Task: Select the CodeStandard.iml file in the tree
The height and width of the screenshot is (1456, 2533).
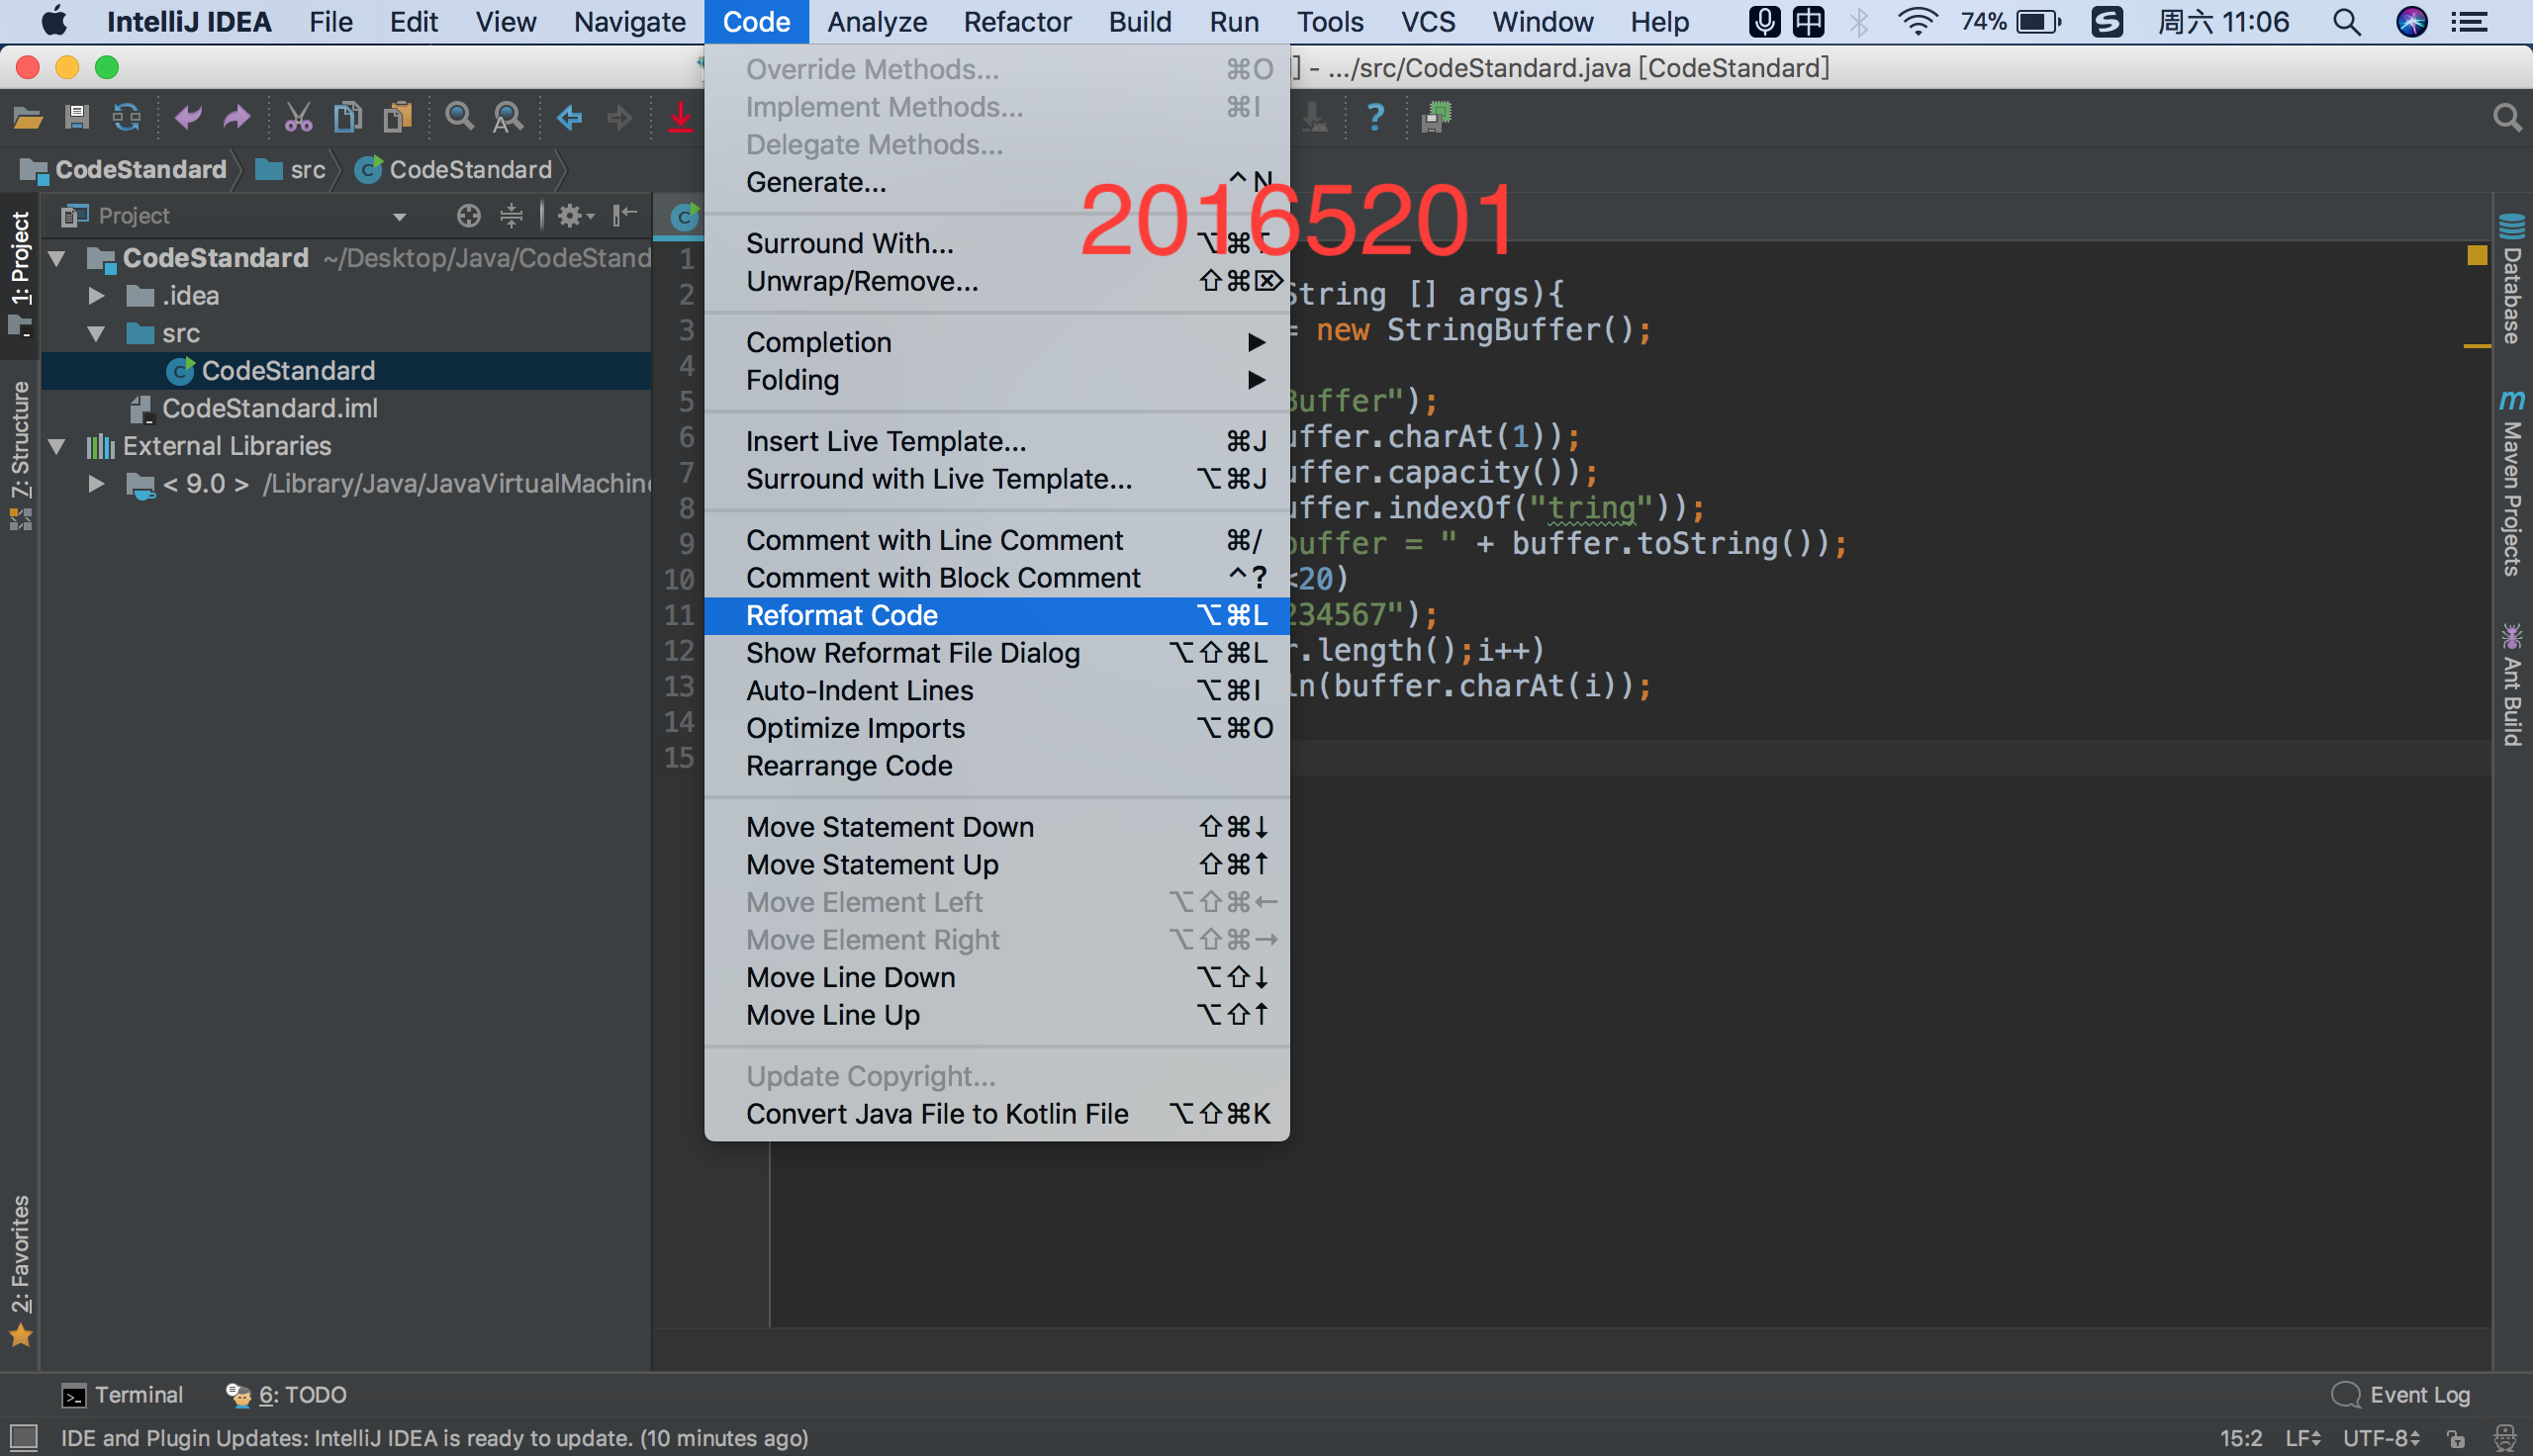Action: [269, 409]
